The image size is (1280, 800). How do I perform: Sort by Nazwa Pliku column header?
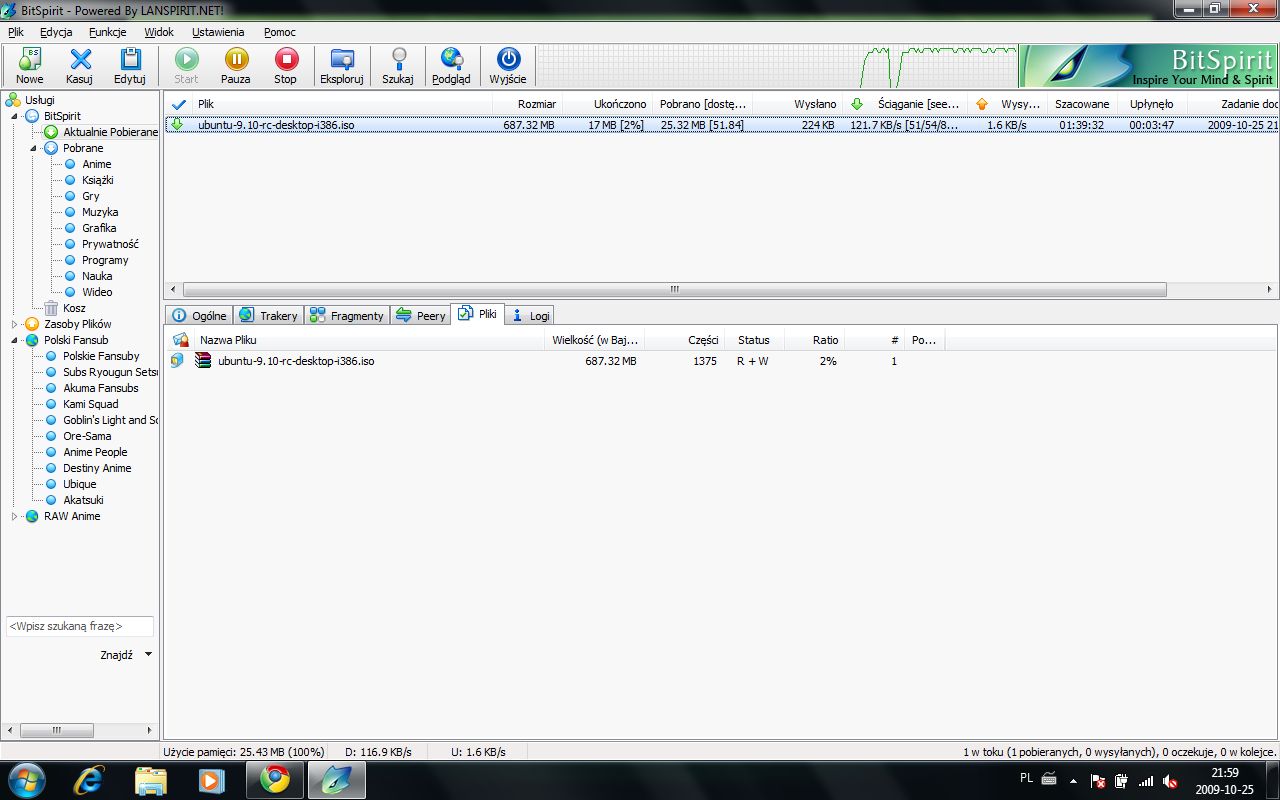(370, 340)
